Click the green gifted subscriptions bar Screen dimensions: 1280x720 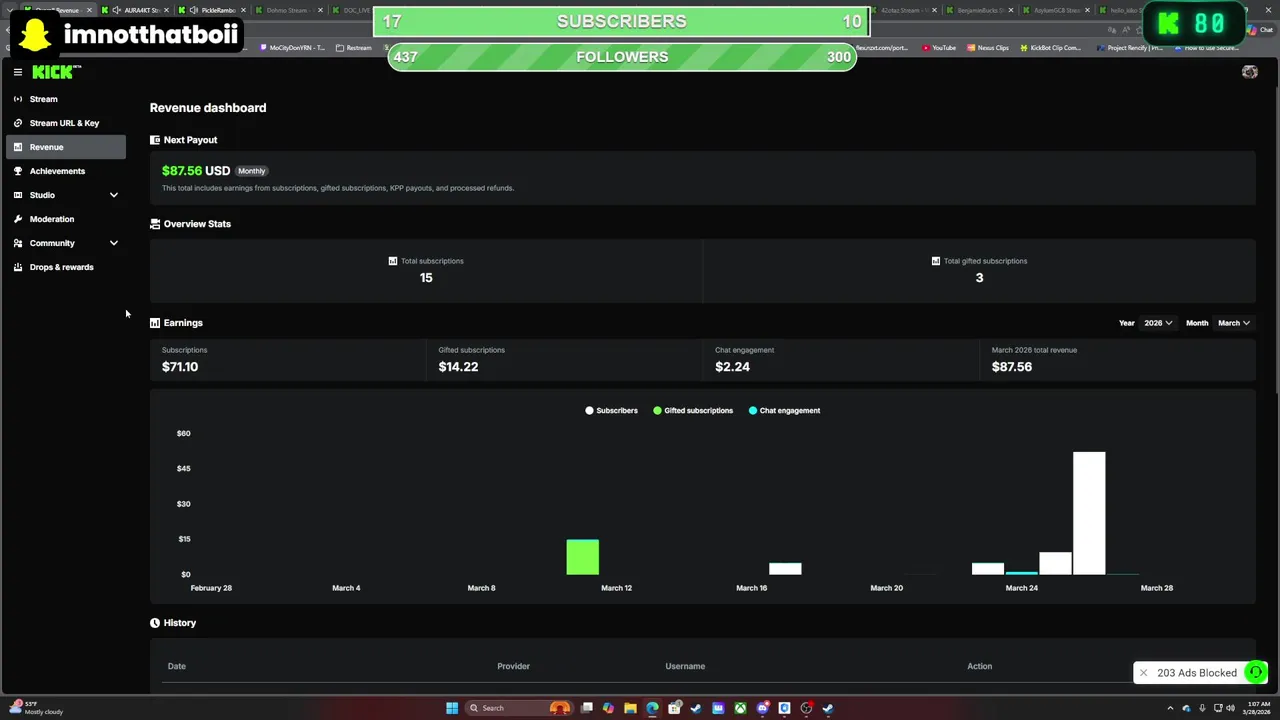[582, 557]
